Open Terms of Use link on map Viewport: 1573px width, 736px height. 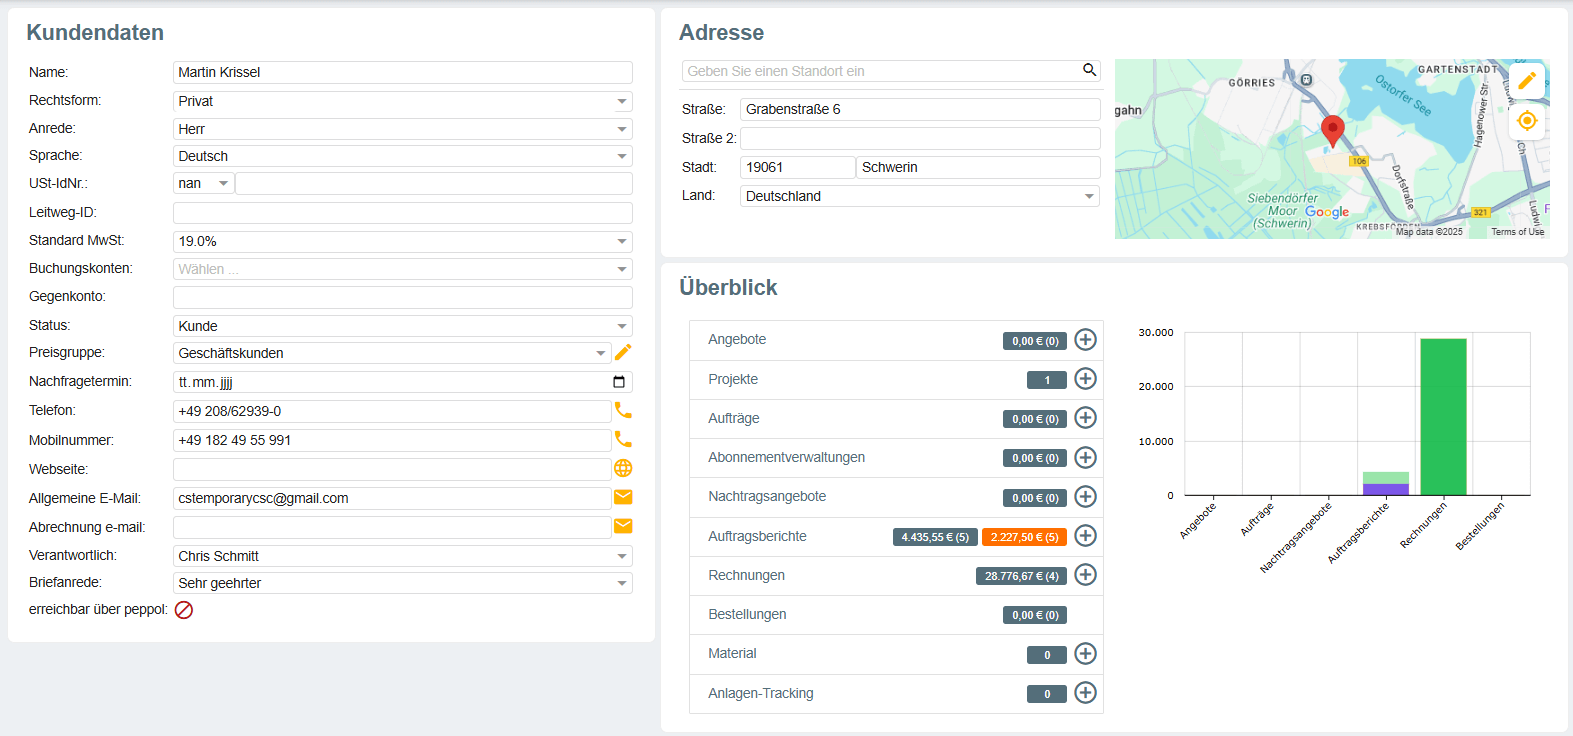click(x=1517, y=232)
